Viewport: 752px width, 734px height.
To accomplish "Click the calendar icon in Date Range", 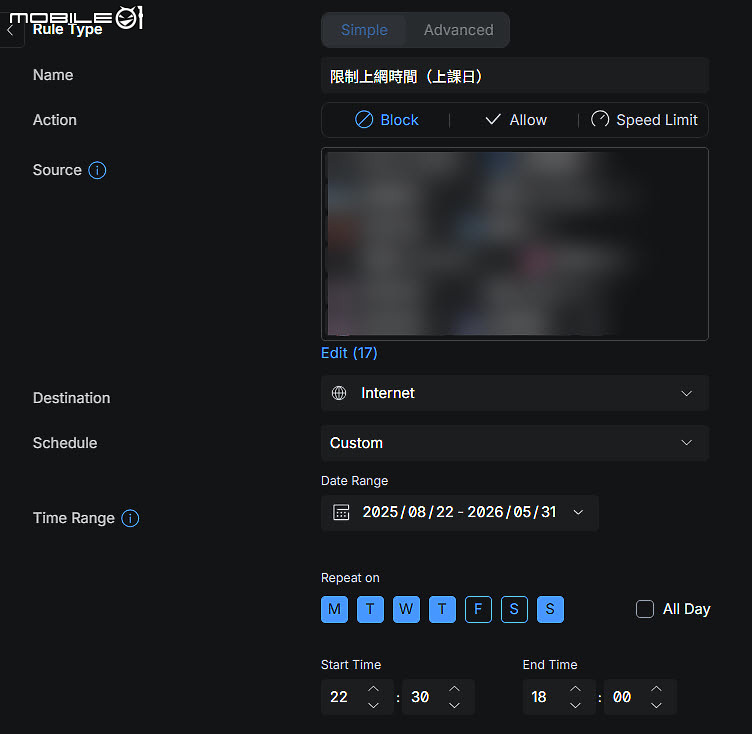I will pyautogui.click(x=341, y=512).
